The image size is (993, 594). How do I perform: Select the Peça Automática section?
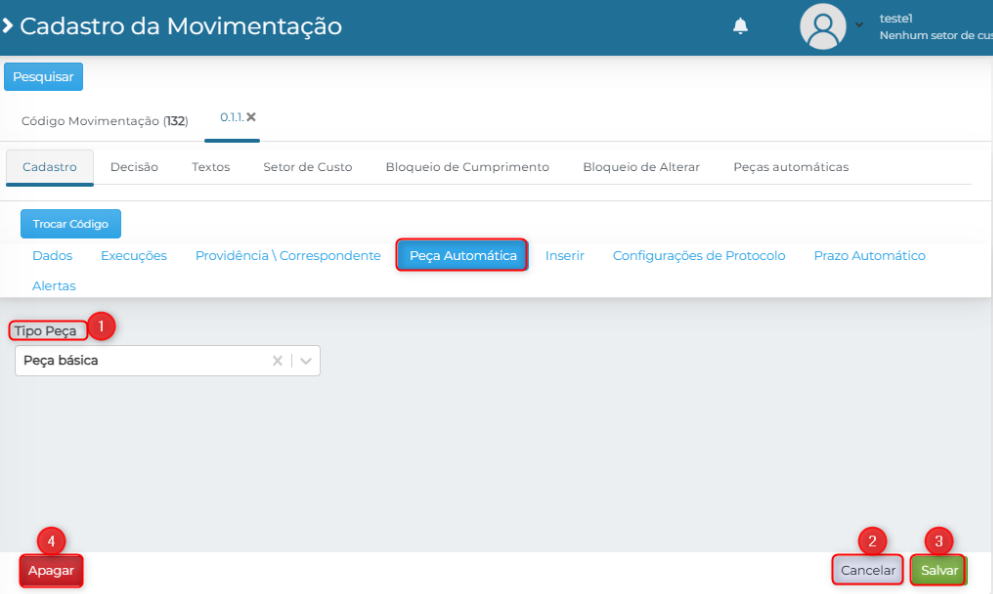point(462,255)
